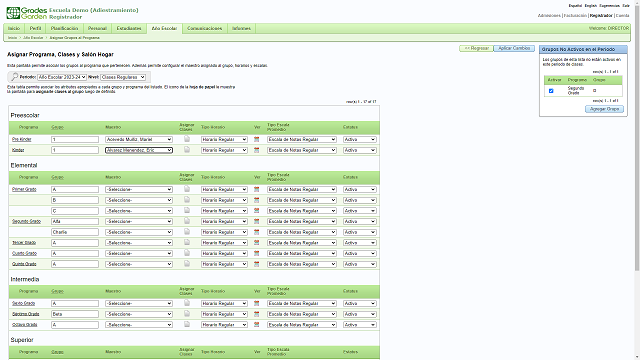View schedule calendar icon for Tercer Grado
Screen dimensions: 640x360
click(256, 242)
